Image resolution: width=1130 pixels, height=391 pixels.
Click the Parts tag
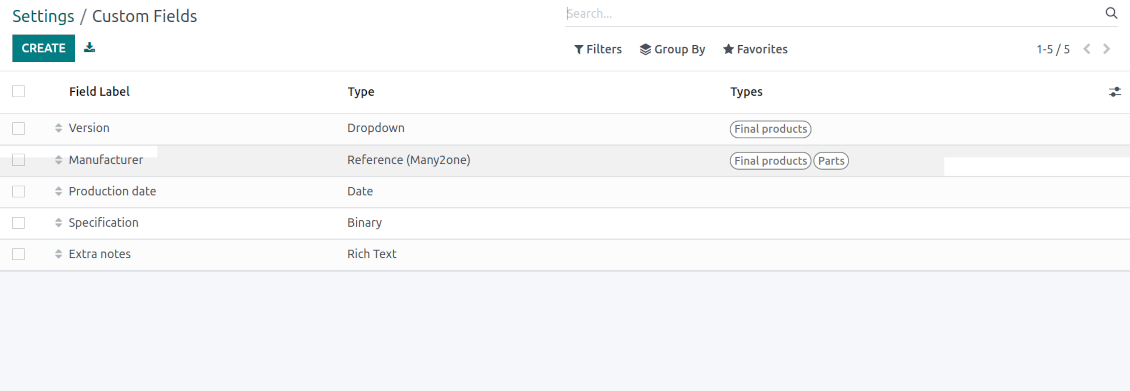(832, 161)
